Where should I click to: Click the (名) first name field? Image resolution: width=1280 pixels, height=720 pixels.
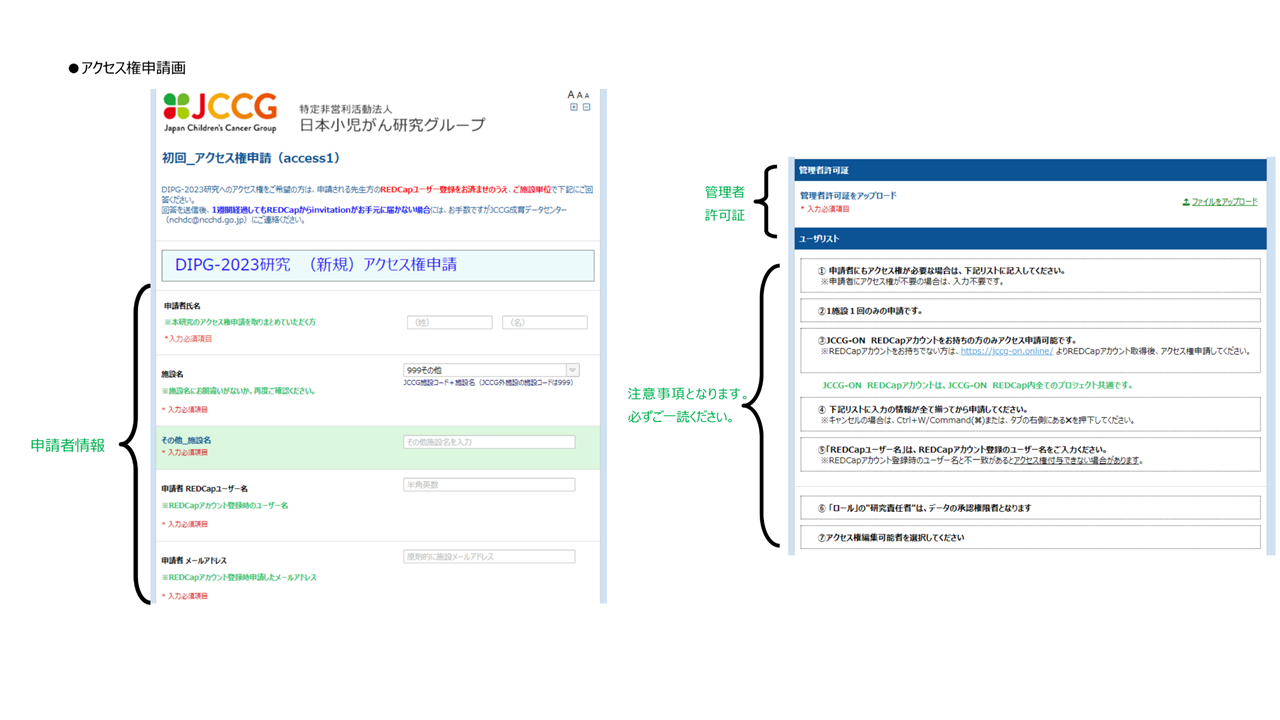click(x=544, y=322)
